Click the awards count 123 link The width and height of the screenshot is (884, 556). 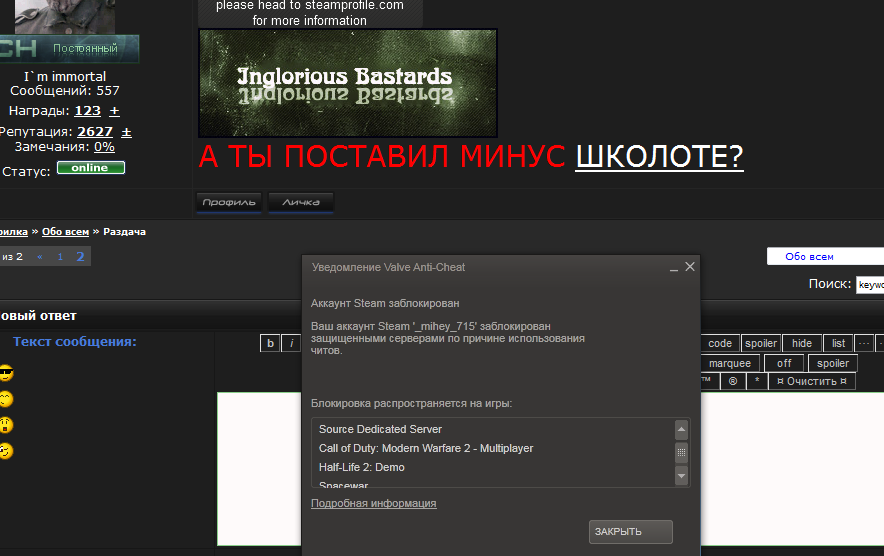coord(87,111)
